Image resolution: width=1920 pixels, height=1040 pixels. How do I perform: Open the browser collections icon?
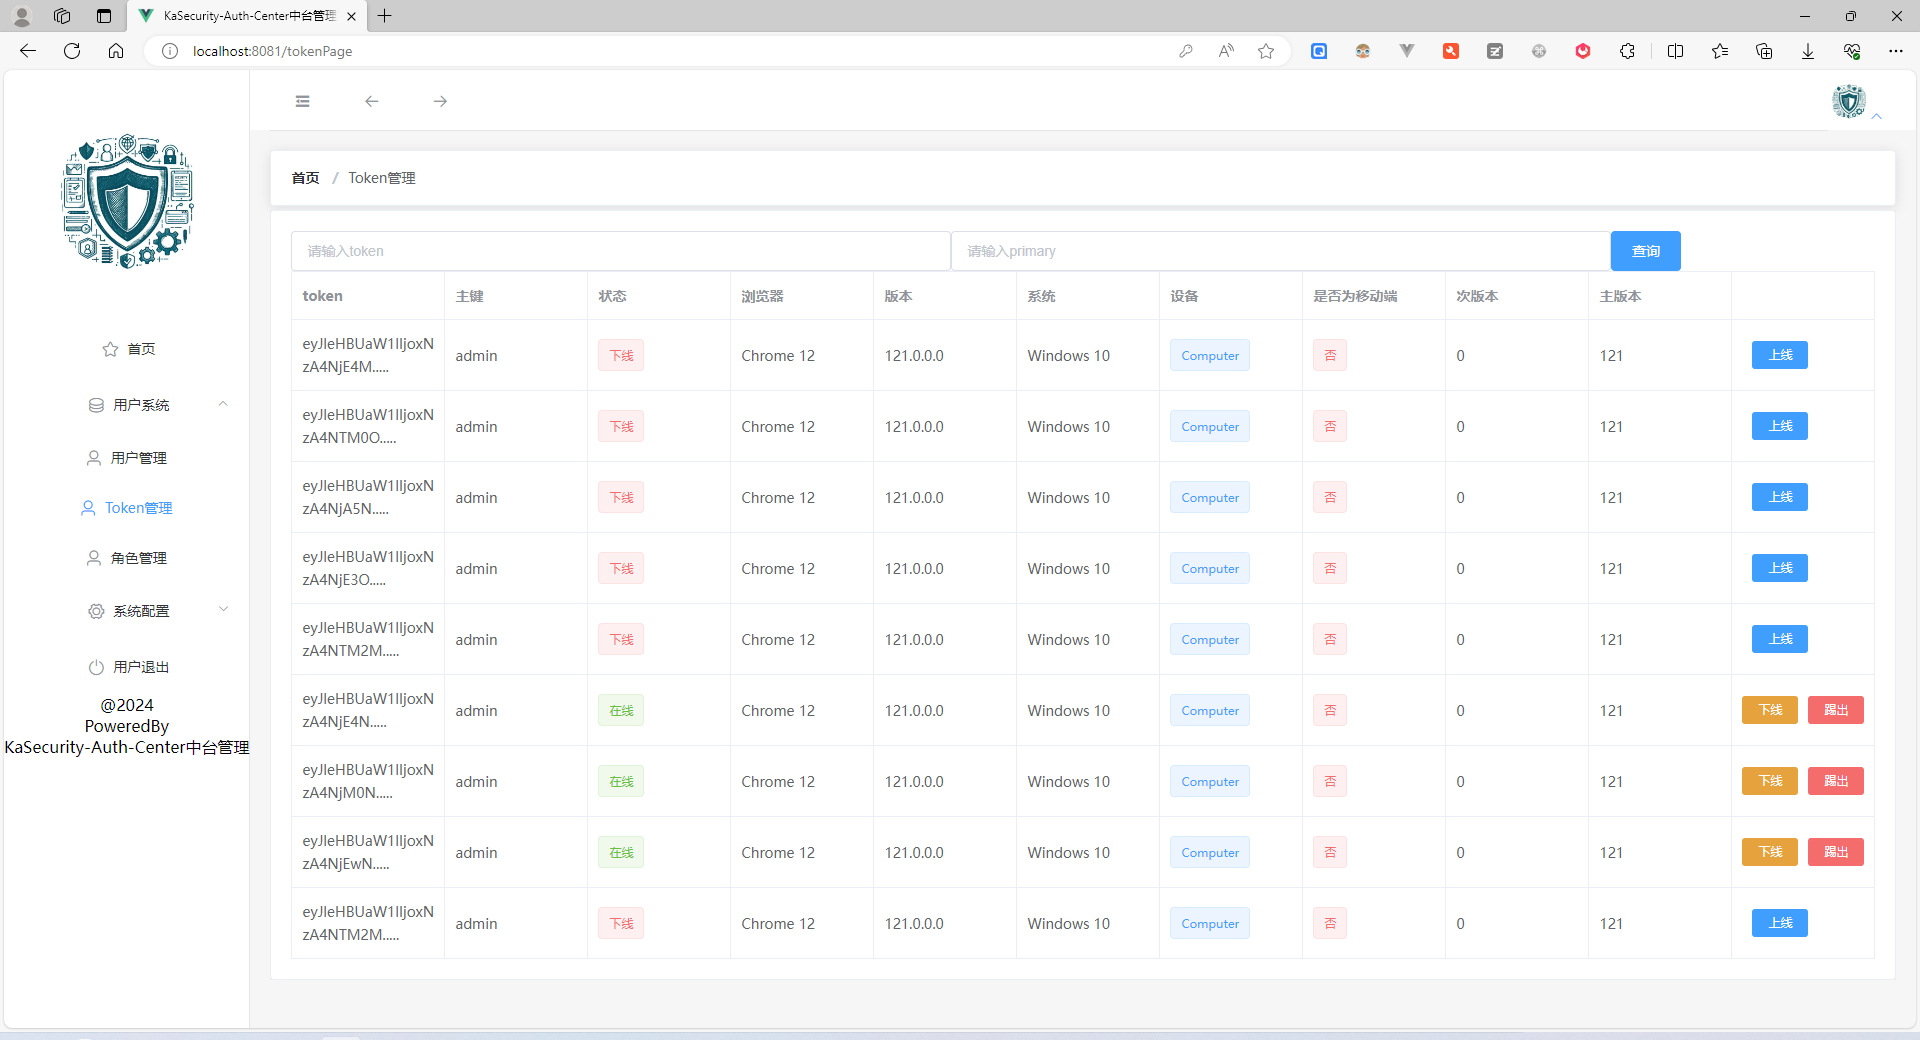click(1764, 51)
